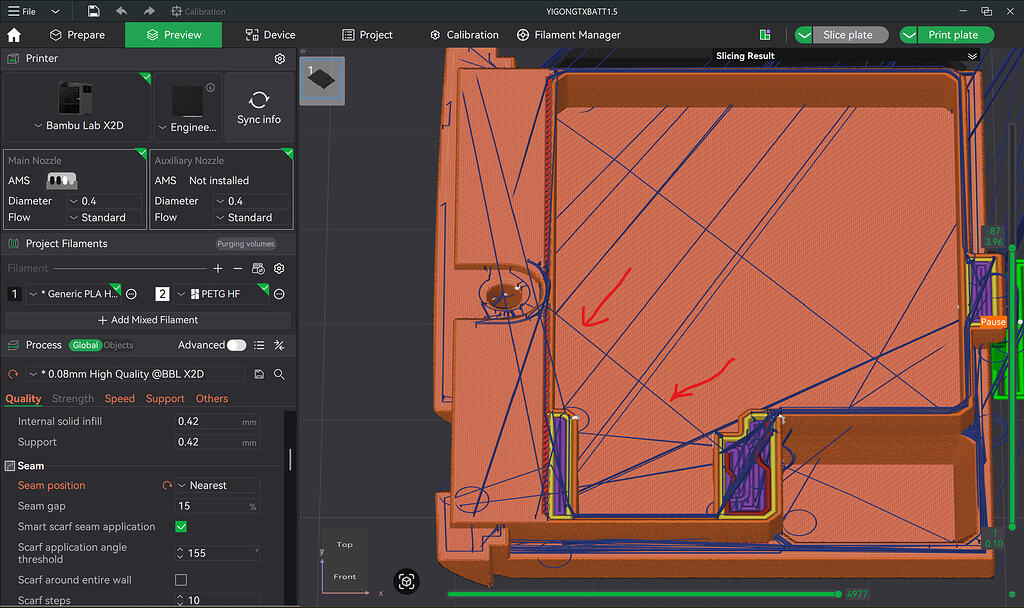Search process settings magnifier icon
Screen dimensions: 1024x608
click(279, 374)
